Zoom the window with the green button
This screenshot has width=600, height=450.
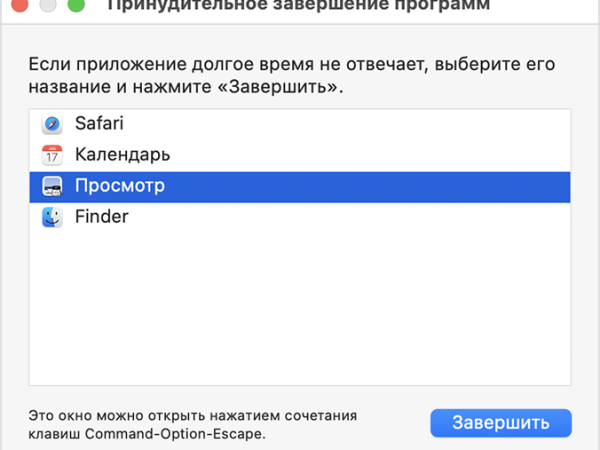click(x=77, y=6)
